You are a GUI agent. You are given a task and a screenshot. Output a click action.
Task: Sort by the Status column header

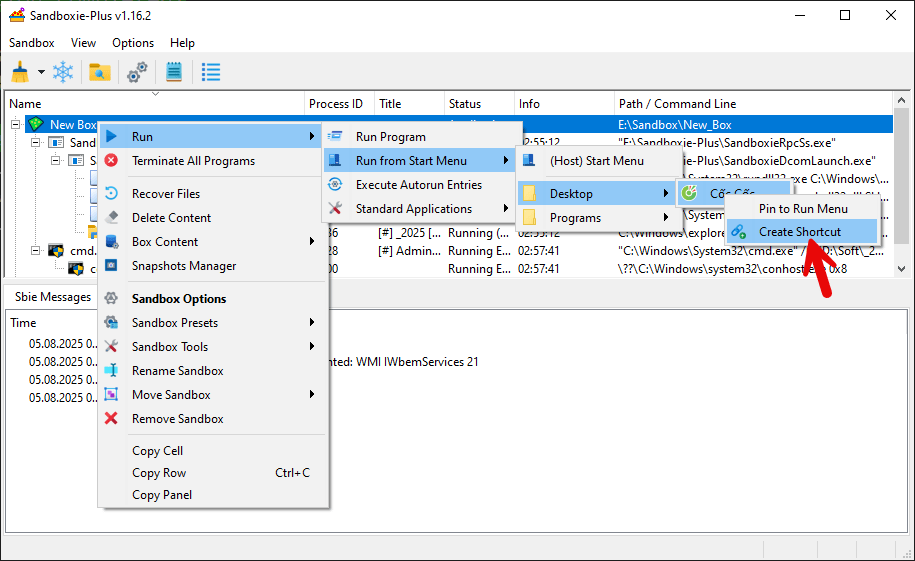click(x=479, y=104)
